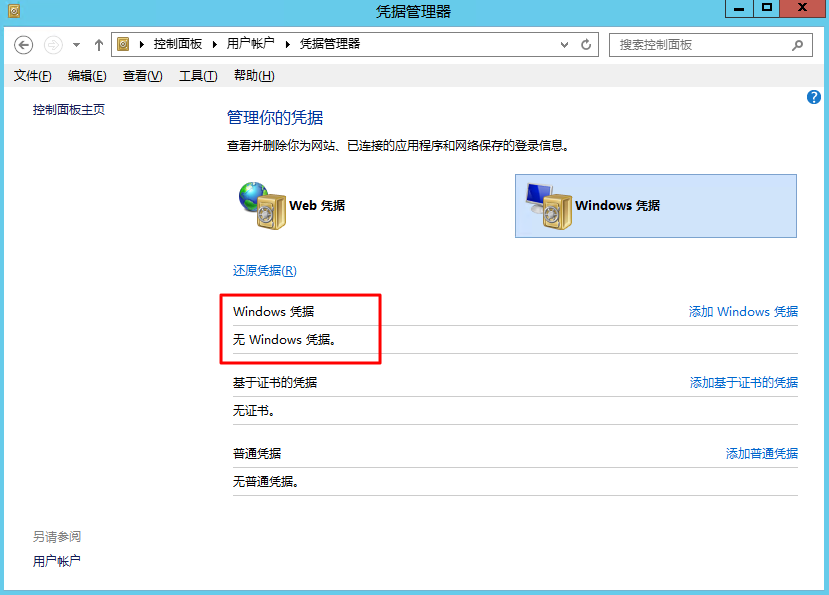Screen dimensions: 829x595
Task: Select the Web 凭据 vault
Action: pyautogui.click(x=292, y=206)
